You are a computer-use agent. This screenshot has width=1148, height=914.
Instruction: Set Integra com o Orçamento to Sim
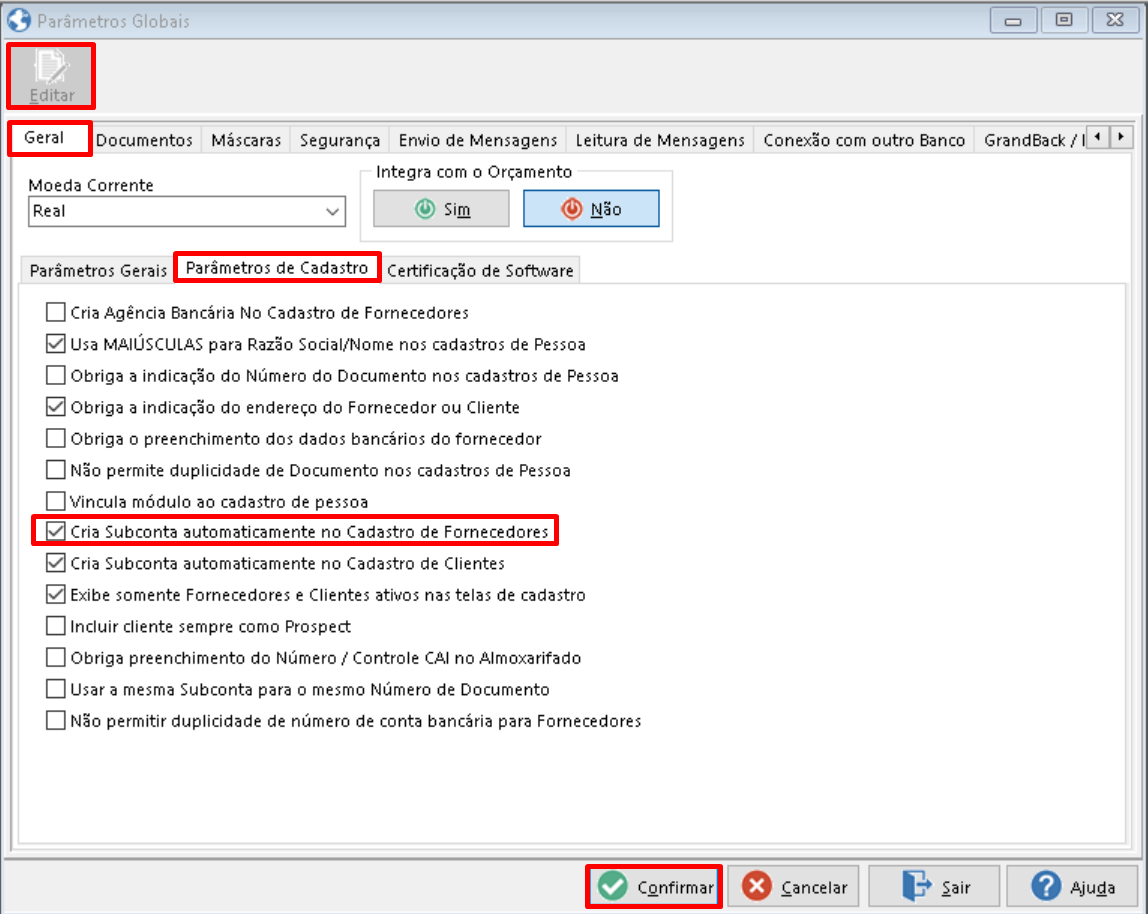441,209
